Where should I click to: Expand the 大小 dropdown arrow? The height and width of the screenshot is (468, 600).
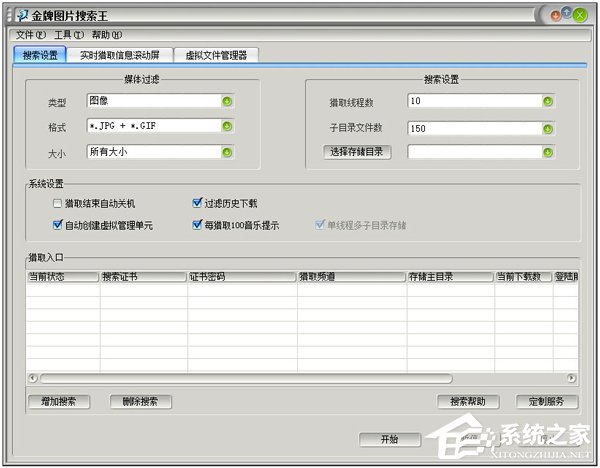[x=227, y=152]
